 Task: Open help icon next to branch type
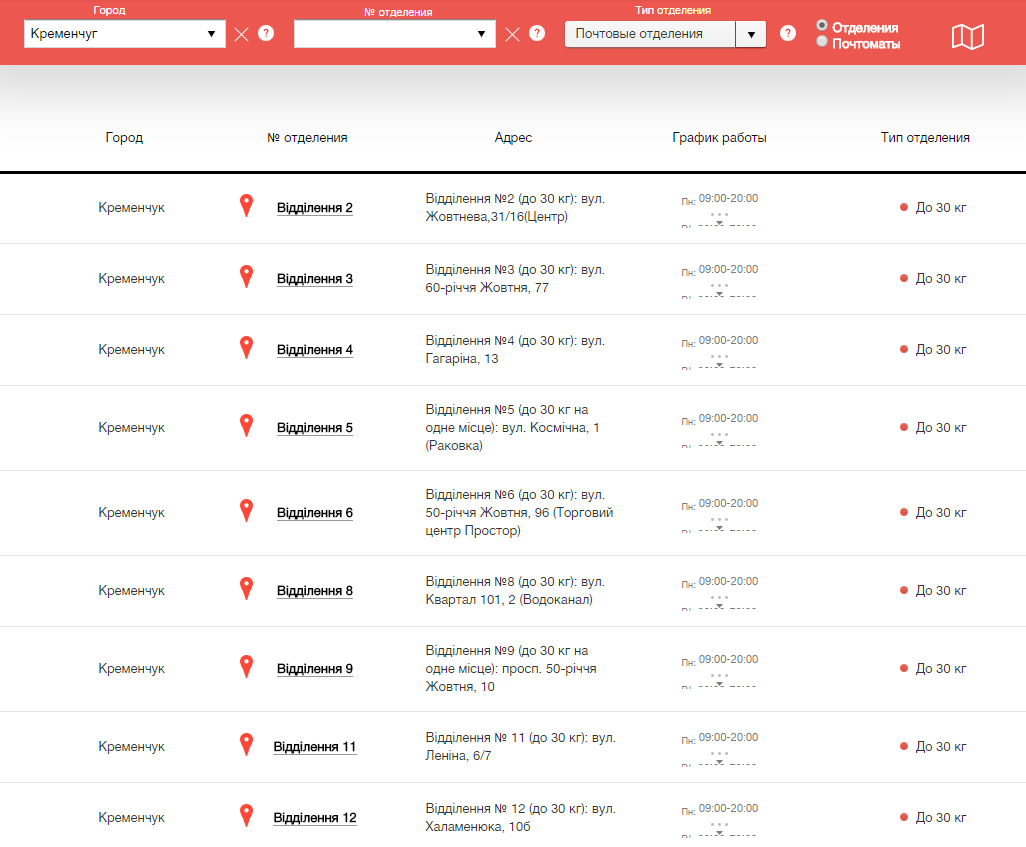(788, 33)
